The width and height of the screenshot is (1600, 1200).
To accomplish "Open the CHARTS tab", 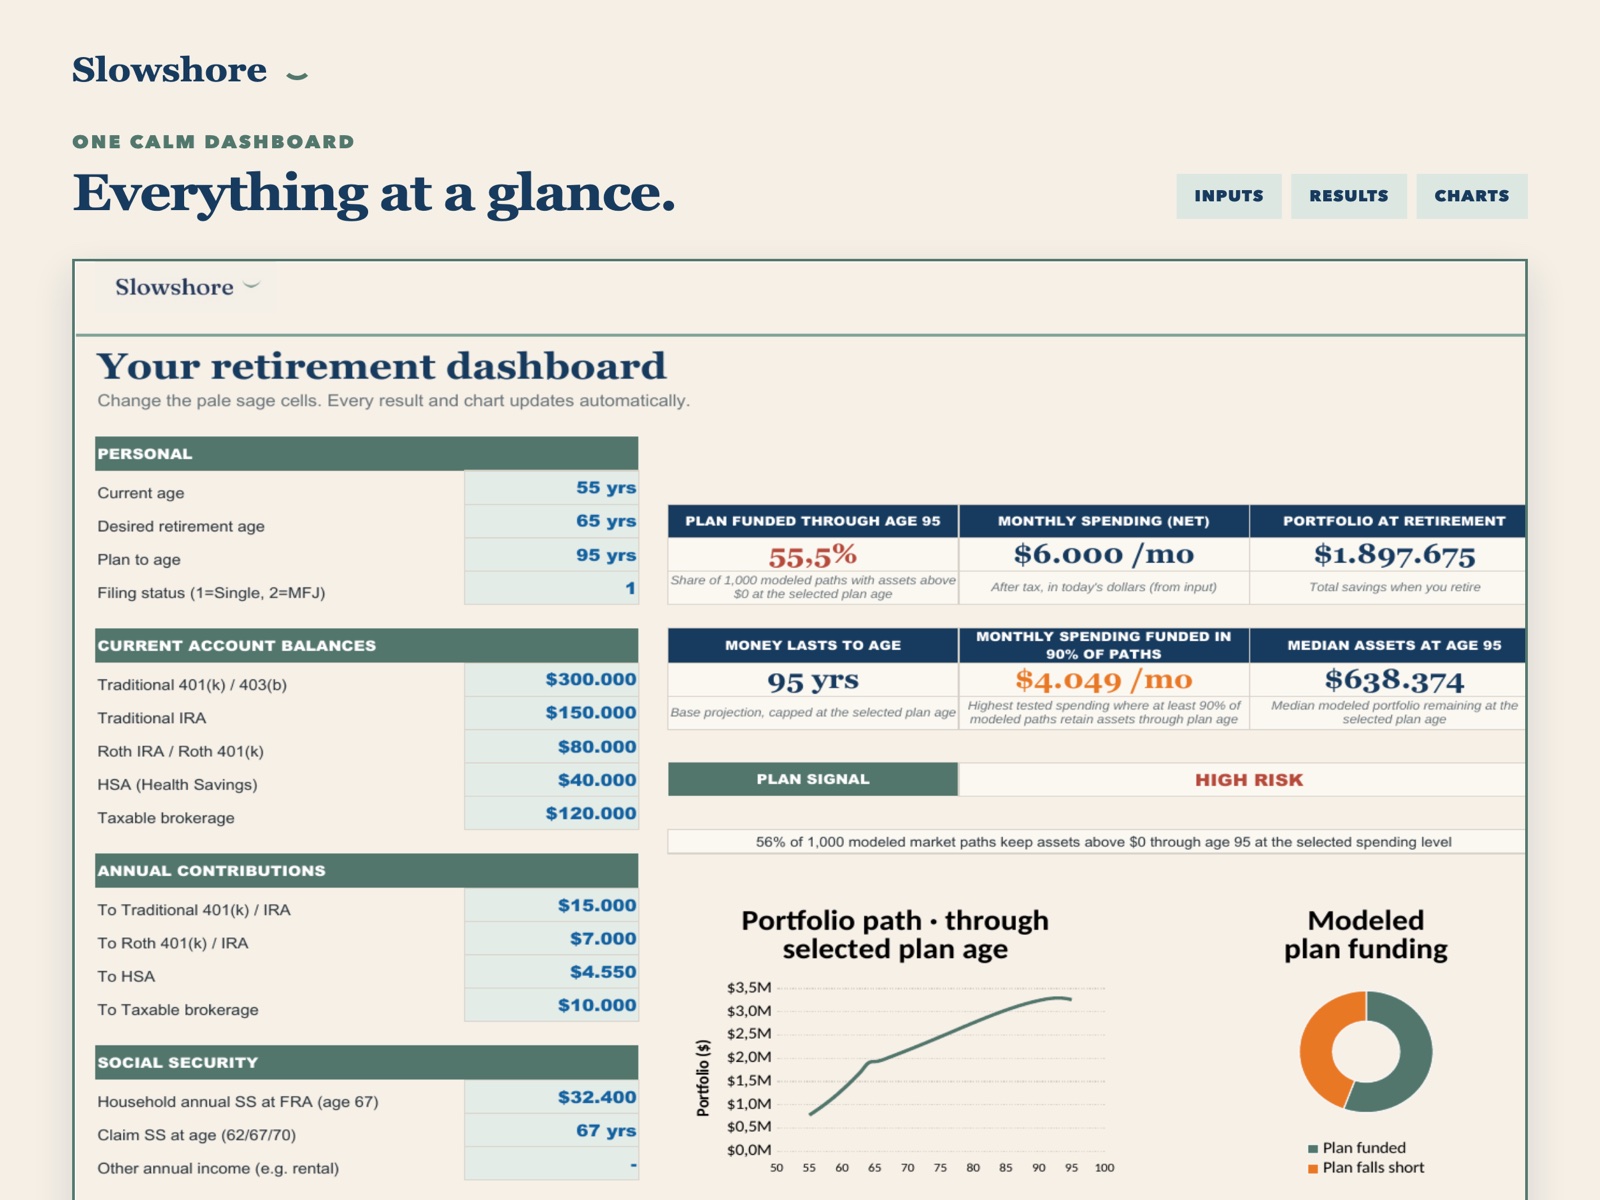I will point(1472,196).
